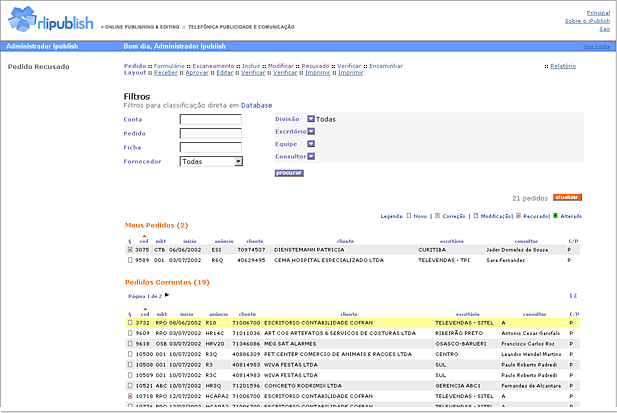Open the Consultor dropdown
This screenshot has height=413, width=617.
click(x=311, y=156)
